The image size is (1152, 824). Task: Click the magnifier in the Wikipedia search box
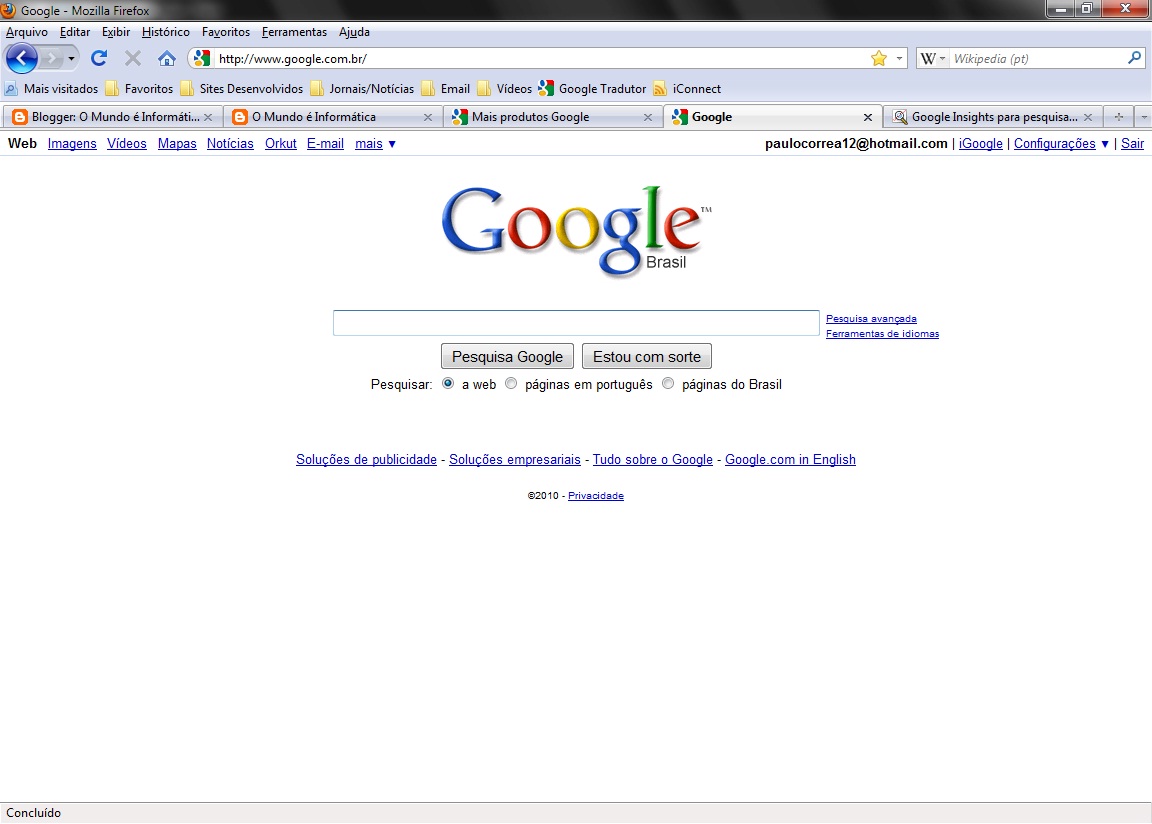(x=1134, y=58)
